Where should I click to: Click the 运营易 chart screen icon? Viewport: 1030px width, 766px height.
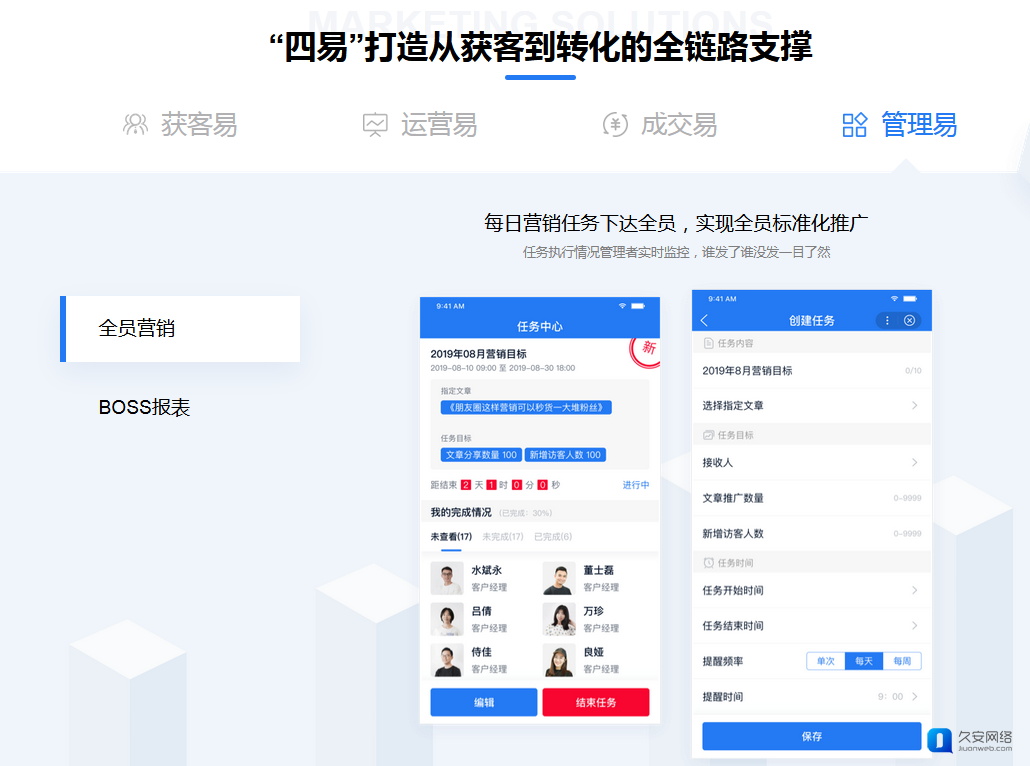(x=375, y=125)
